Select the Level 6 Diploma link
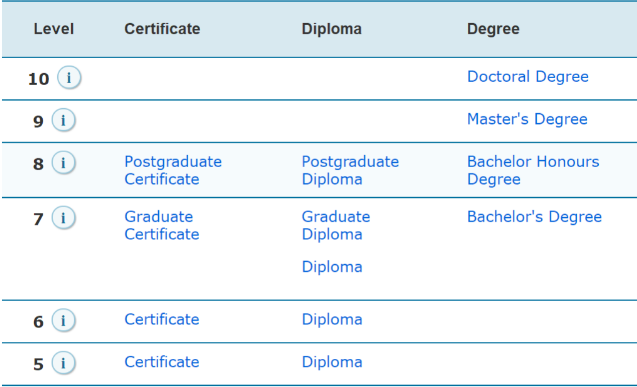This screenshot has width=637, height=387. coord(332,320)
